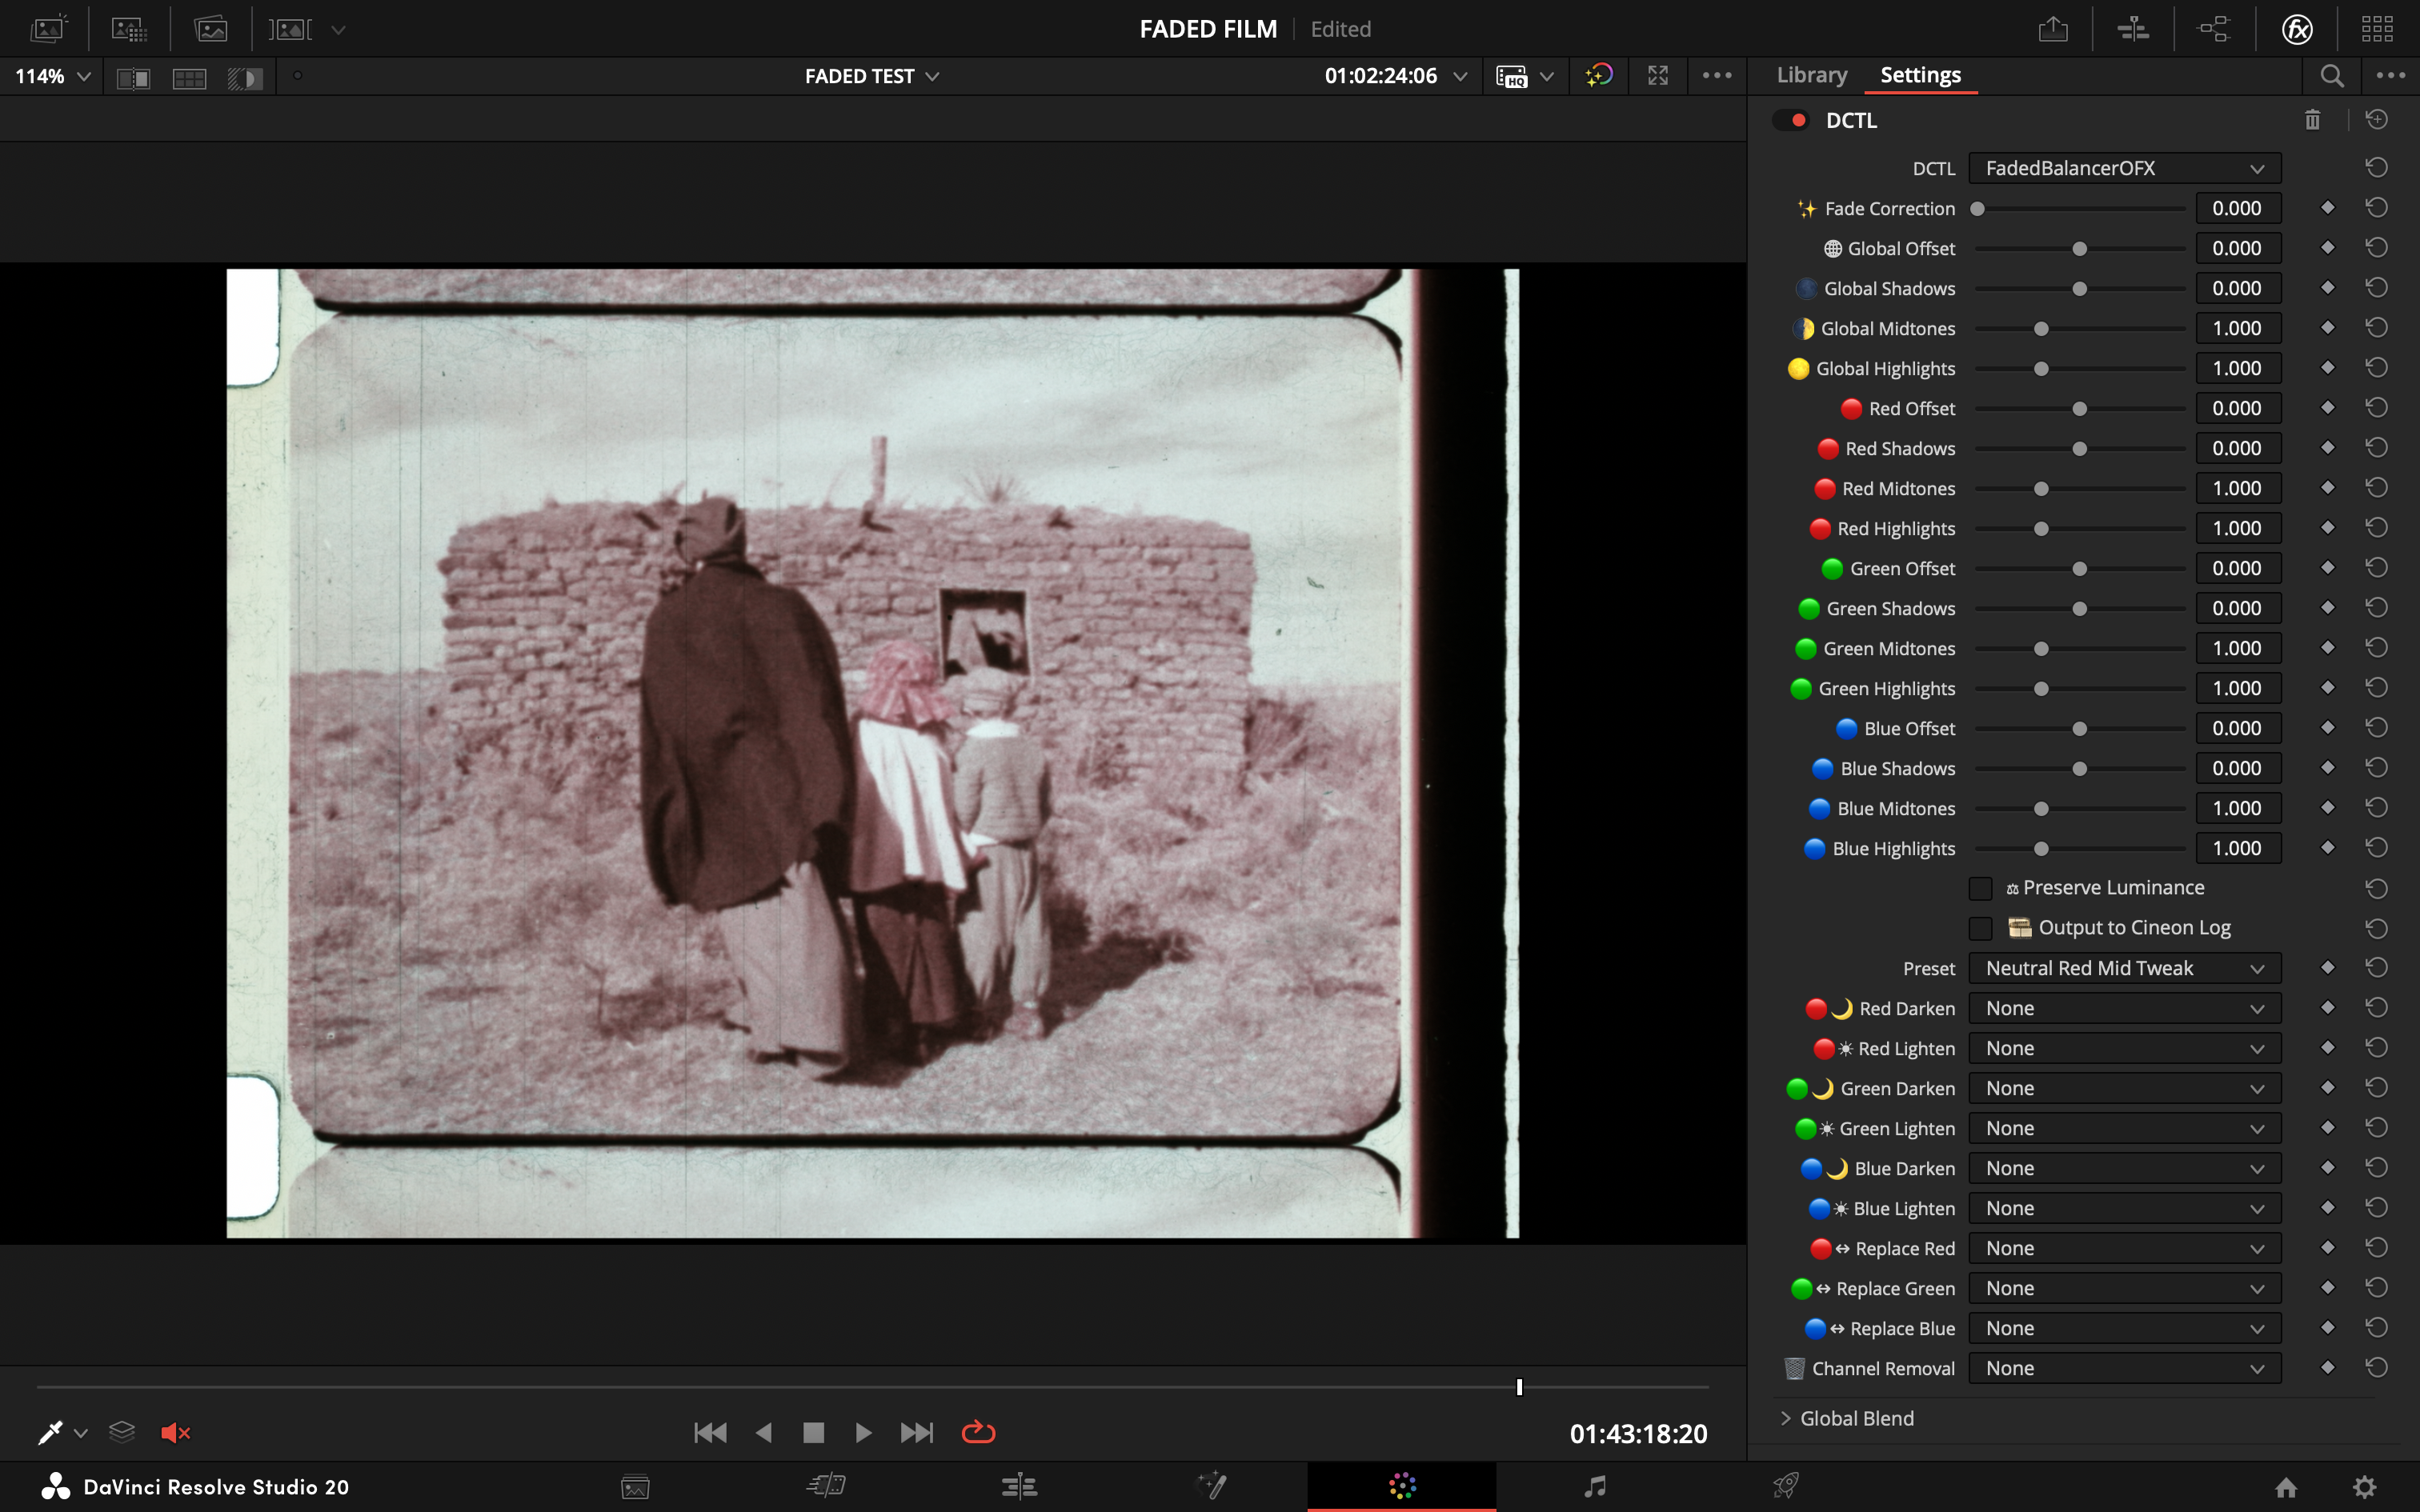Click the loop playback icon
Viewport: 2420px width, 1512px height.
click(977, 1432)
